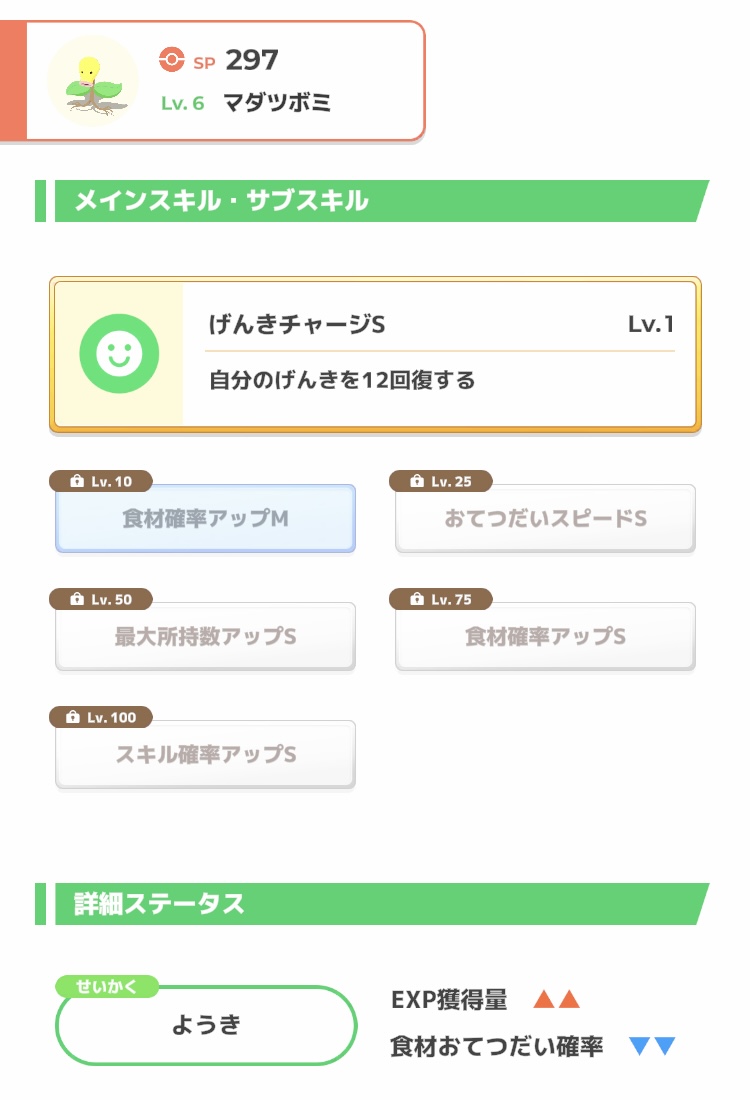Open the 食材確率アップM sub skill
The height and width of the screenshot is (1100, 750).
[x=206, y=518]
